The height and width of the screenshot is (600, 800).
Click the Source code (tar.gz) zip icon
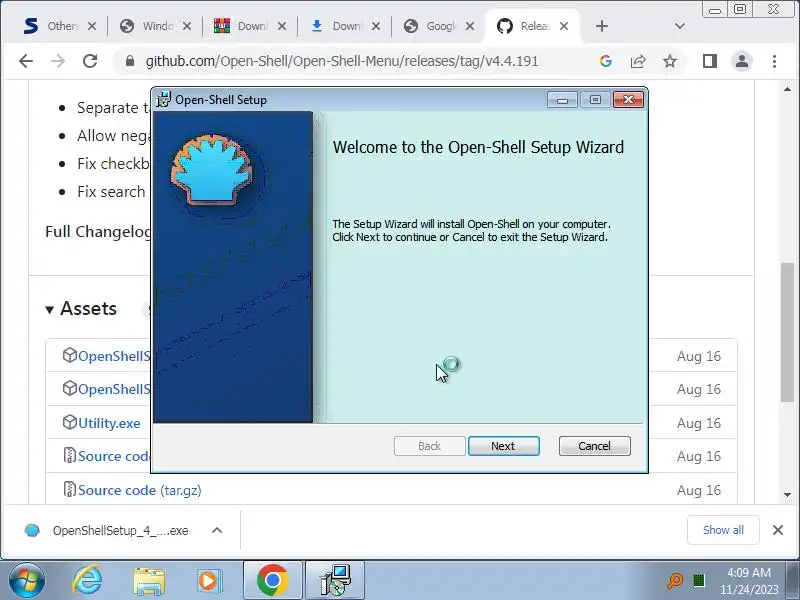69,489
